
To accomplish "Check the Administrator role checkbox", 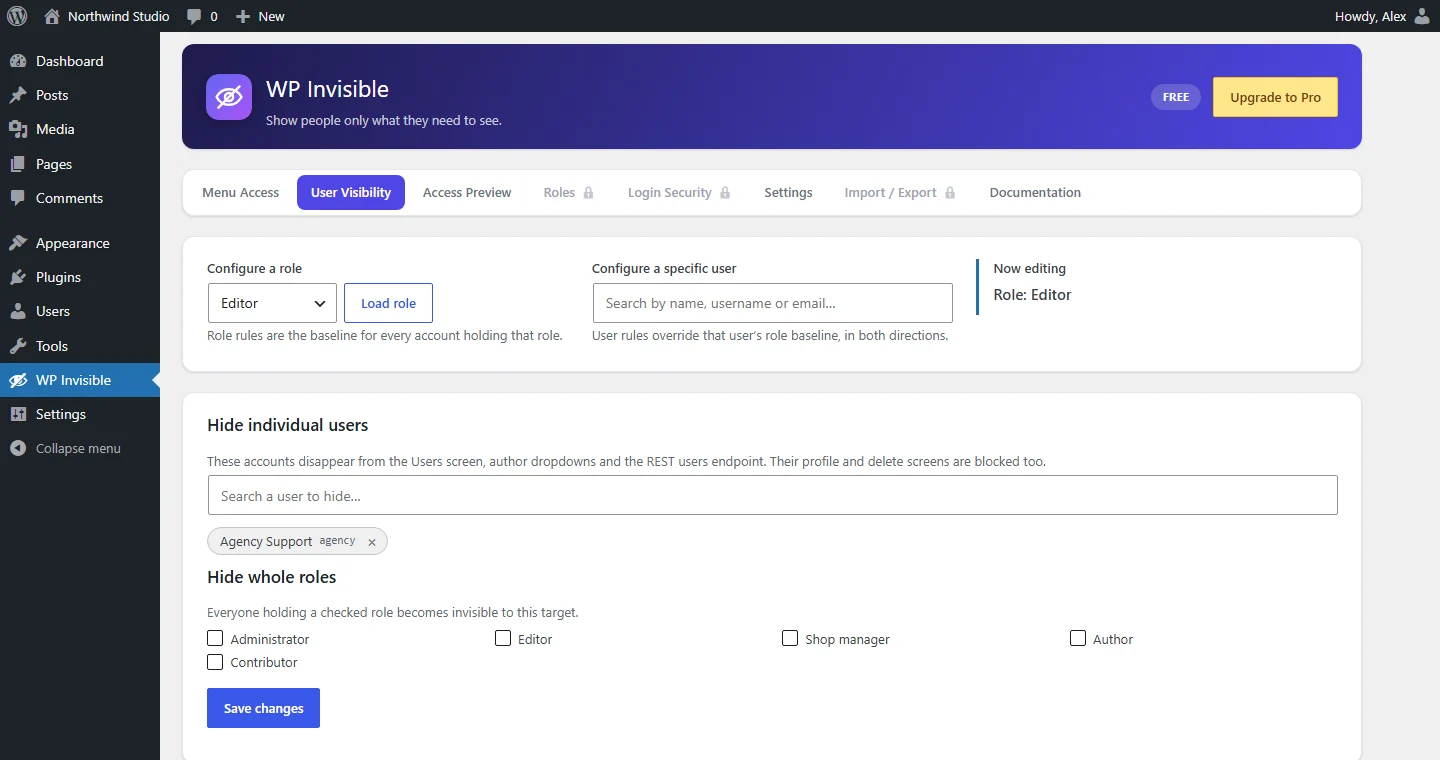I will point(215,638).
